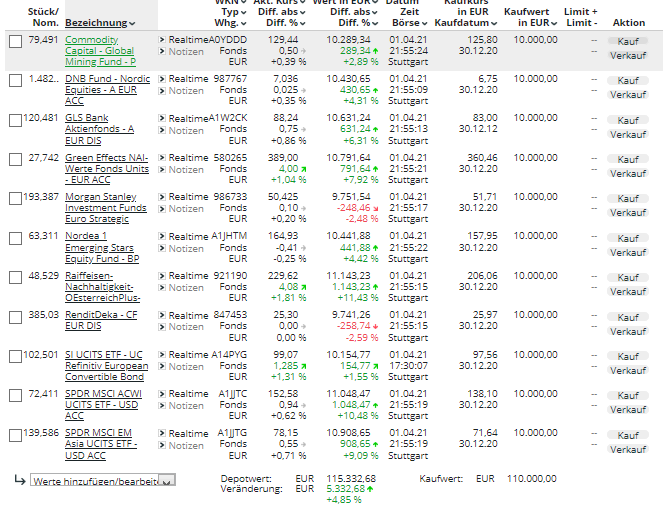The height and width of the screenshot is (514, 663).
Task: Tick the Nordea 1 Emerging Stars checkbox
Action: pos(16,238)
